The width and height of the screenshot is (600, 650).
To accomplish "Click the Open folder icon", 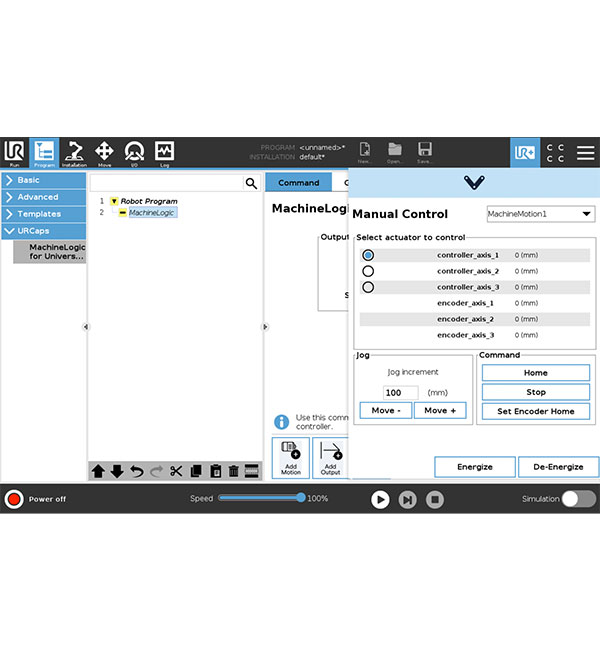I will point(395,153).
